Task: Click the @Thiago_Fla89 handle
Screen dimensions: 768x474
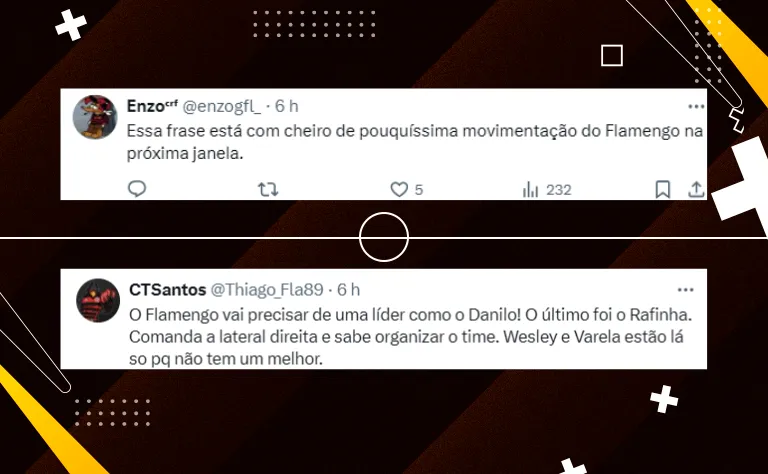Action: click(x=267, y=290)
